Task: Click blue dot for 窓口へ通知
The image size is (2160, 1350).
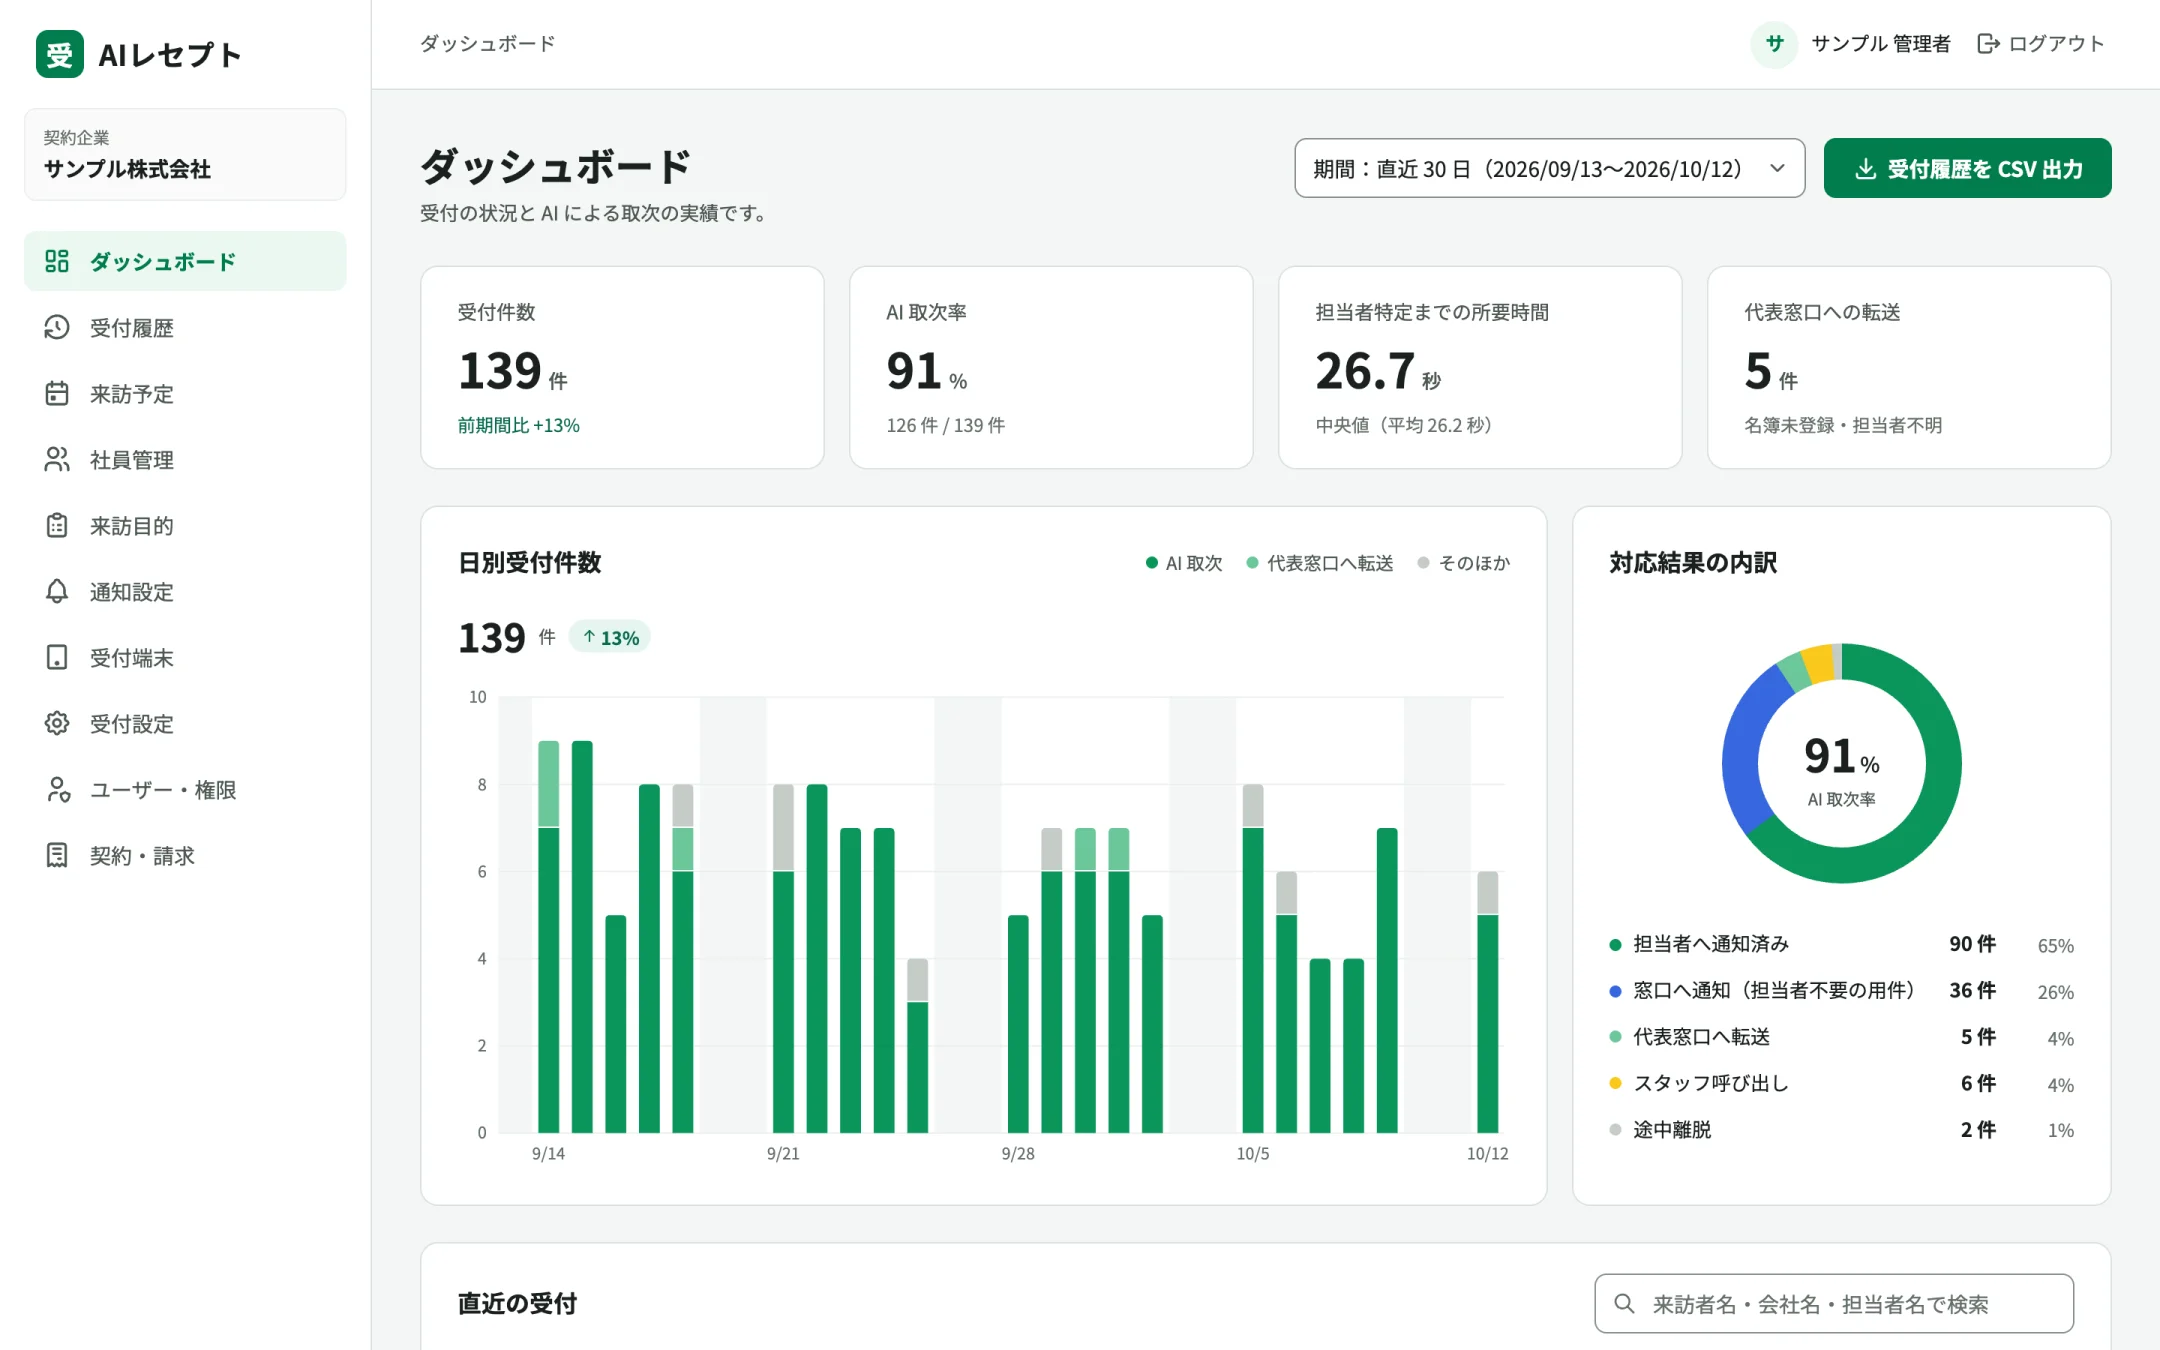Action: pyautogui.click(x=1615, y=991)
